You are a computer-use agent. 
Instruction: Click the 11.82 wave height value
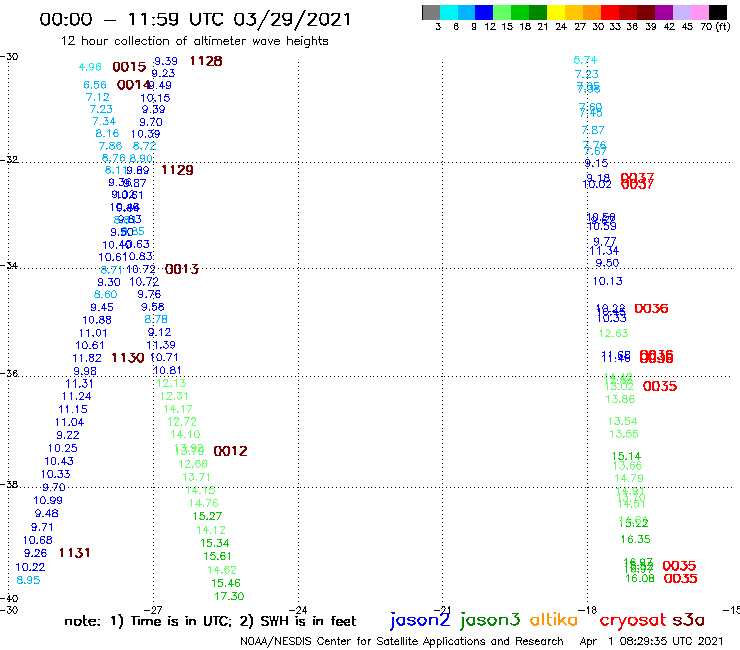pyautogui.click(x=87, y=358)
